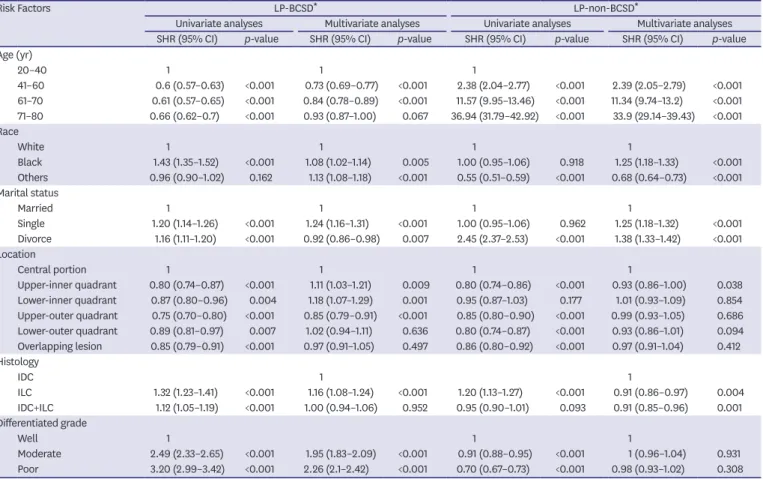Viewport: 763px width, 479px height.
Task: Click the Differentiated grade section label
Action: pos(43,423)
